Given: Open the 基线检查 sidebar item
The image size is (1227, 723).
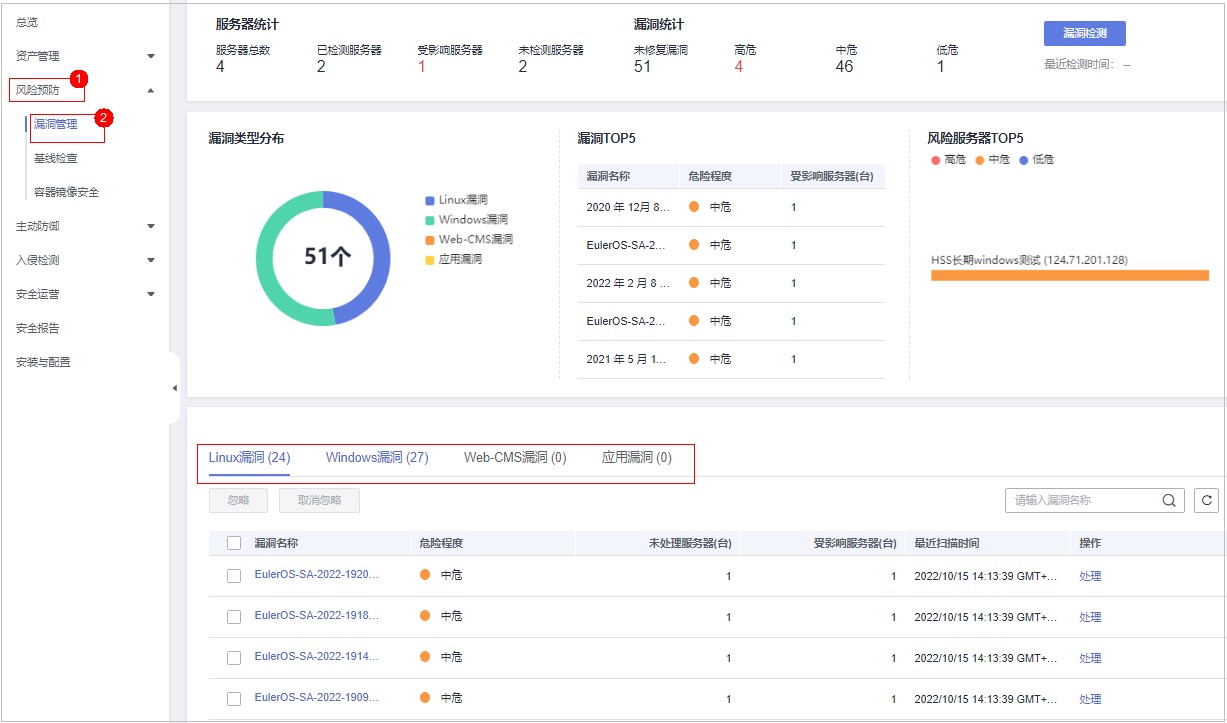Looking at the screenshot, I should pyautogui.click(x=55, y=158).
